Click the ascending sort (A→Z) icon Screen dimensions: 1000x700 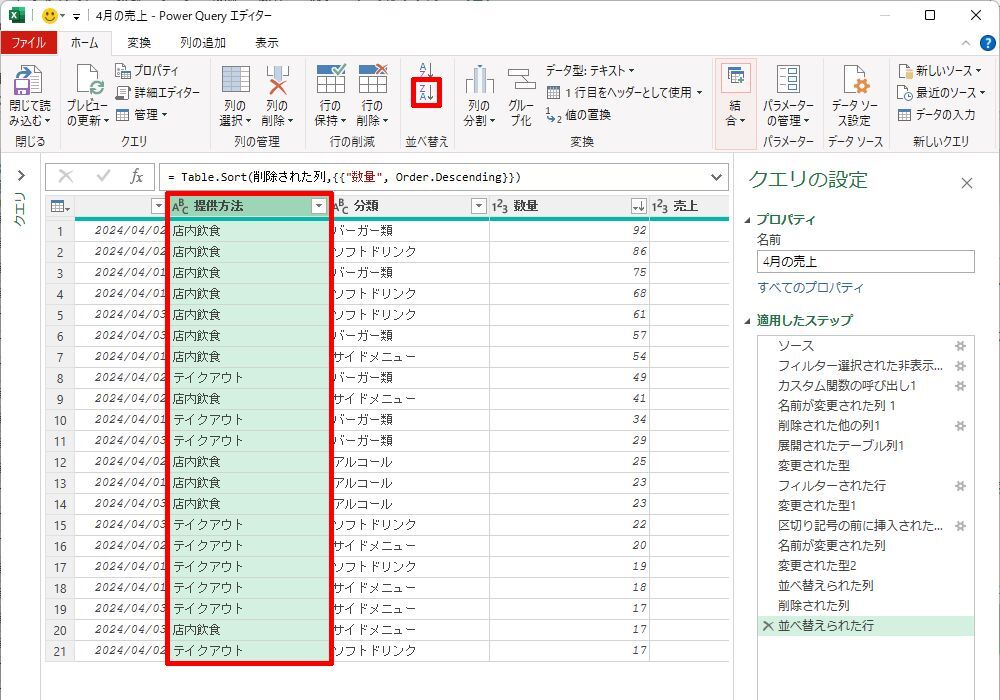point(426,70)
